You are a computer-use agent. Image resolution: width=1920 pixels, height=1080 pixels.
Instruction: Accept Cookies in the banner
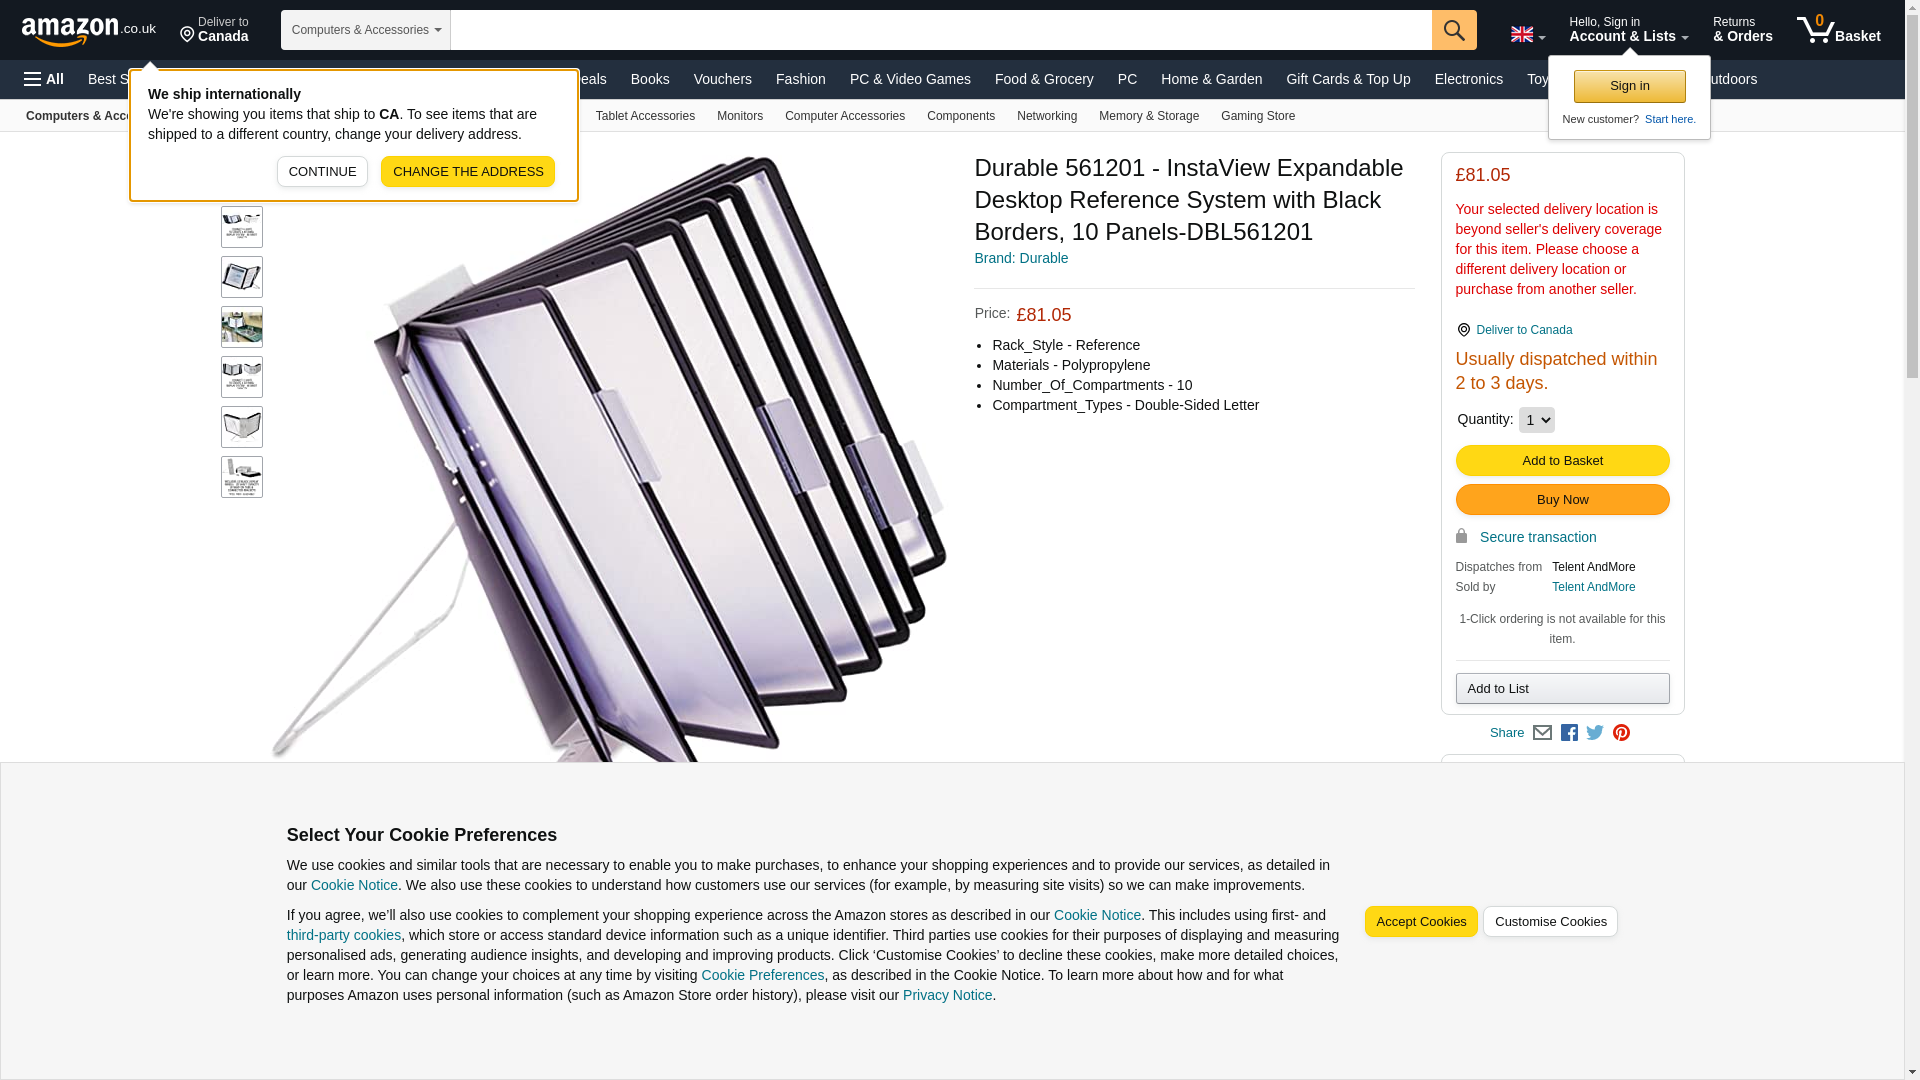(x=1421, y=922)
